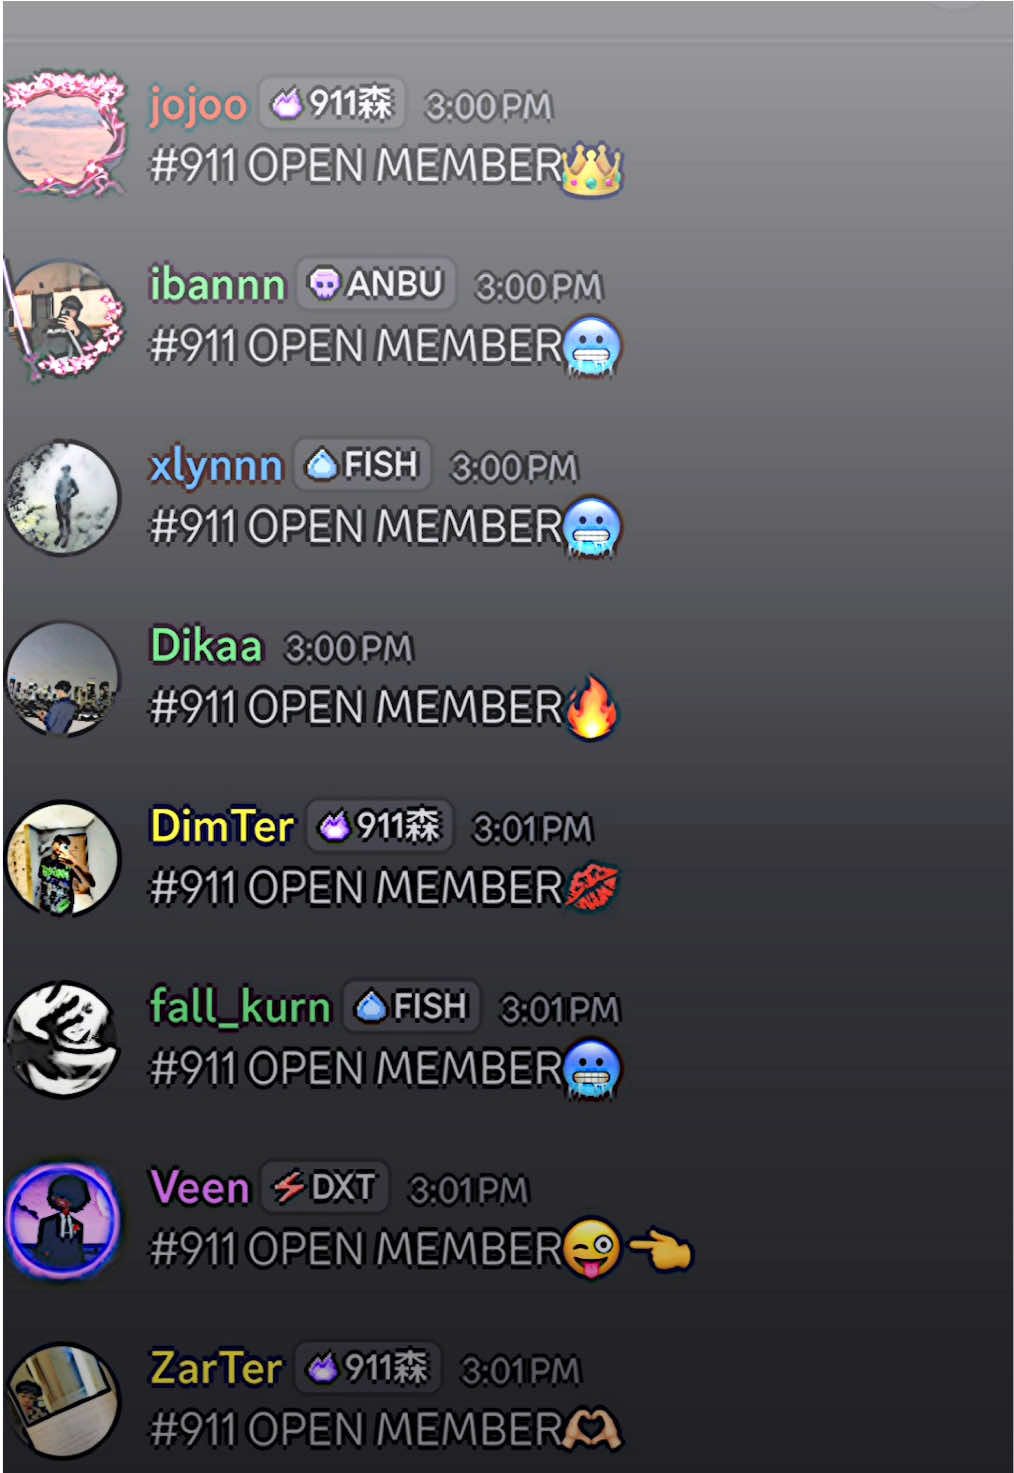Open the jojoo username

tap(198, 104)
